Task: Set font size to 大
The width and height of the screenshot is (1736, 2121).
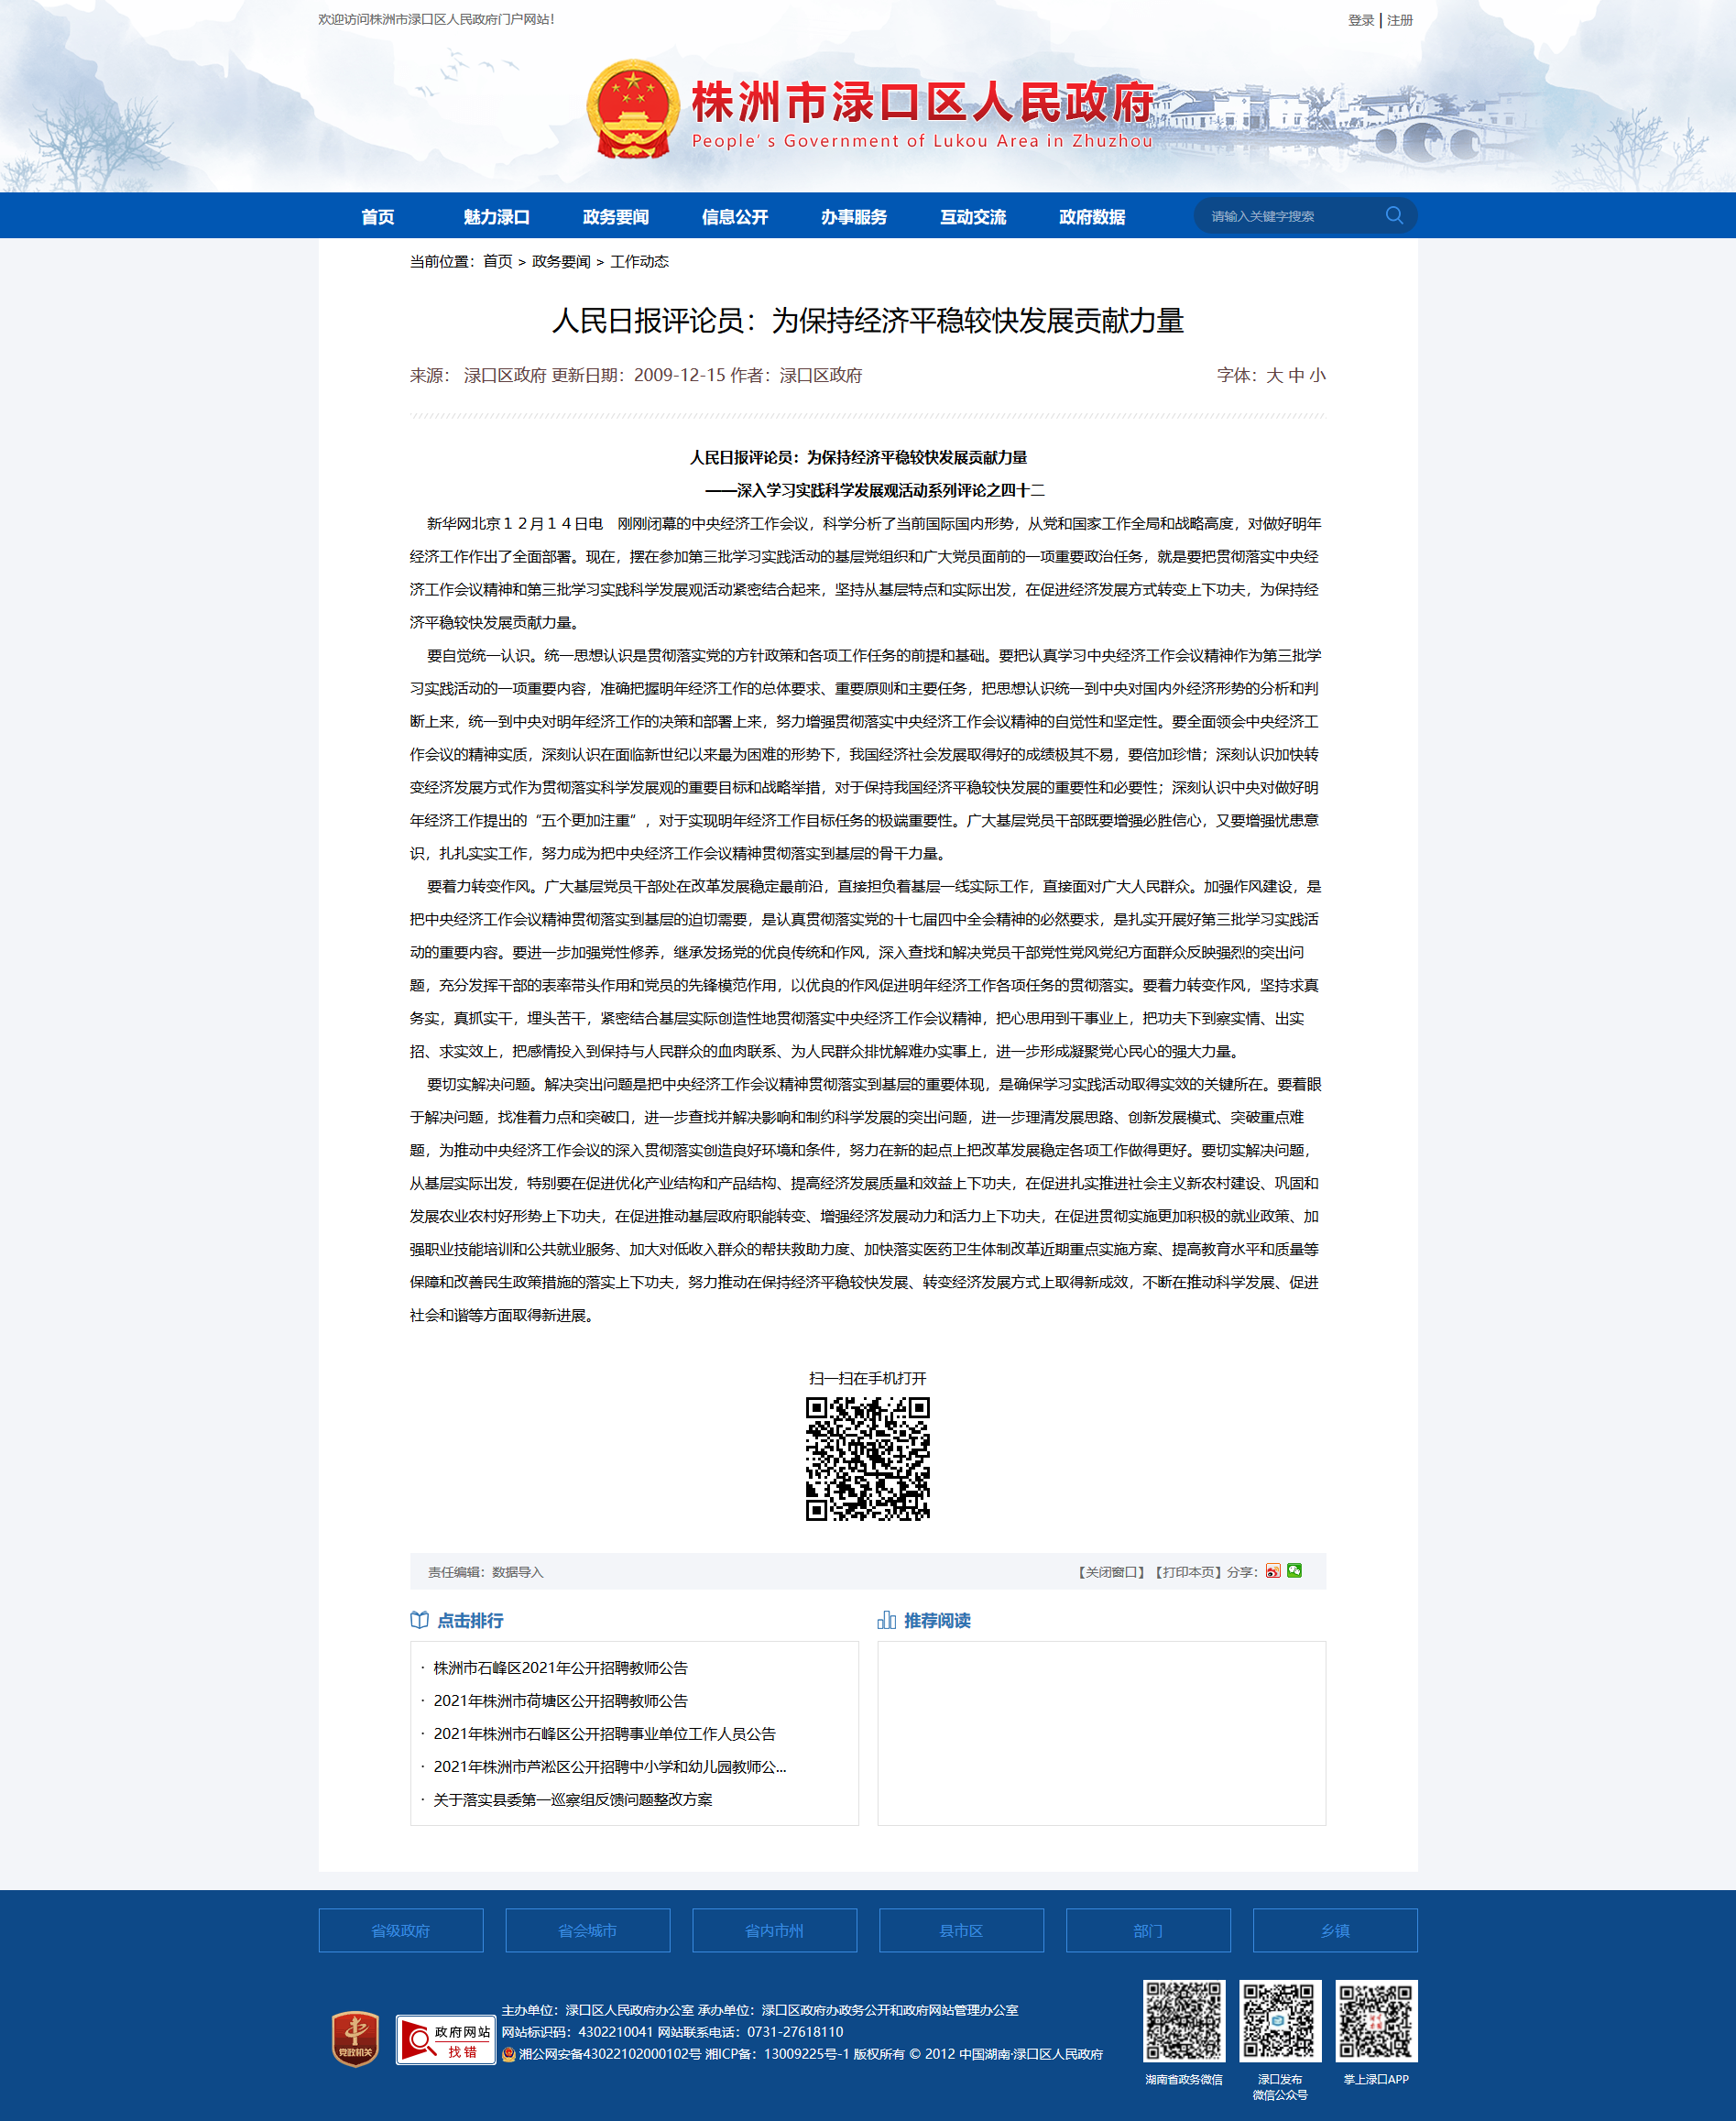Action: [1274, 375]
